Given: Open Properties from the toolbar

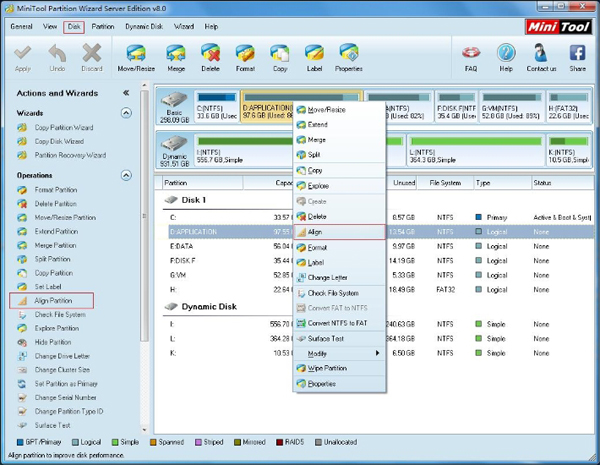Looking at the screenshot, I should (x=349, y=58).
